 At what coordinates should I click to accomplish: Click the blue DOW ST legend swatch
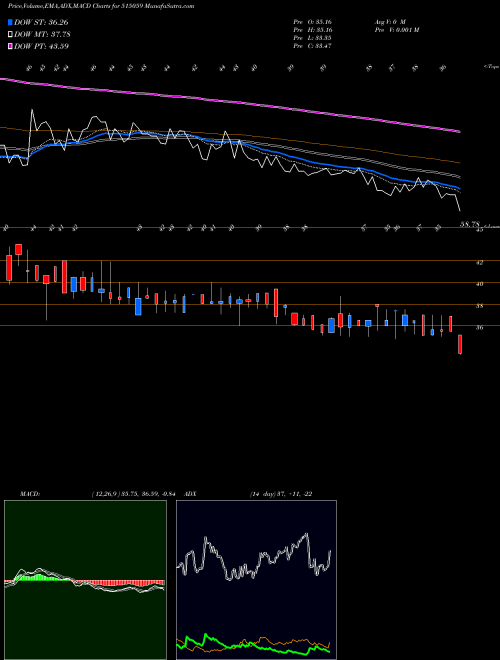pyautogui.click(x=10, y=22)
